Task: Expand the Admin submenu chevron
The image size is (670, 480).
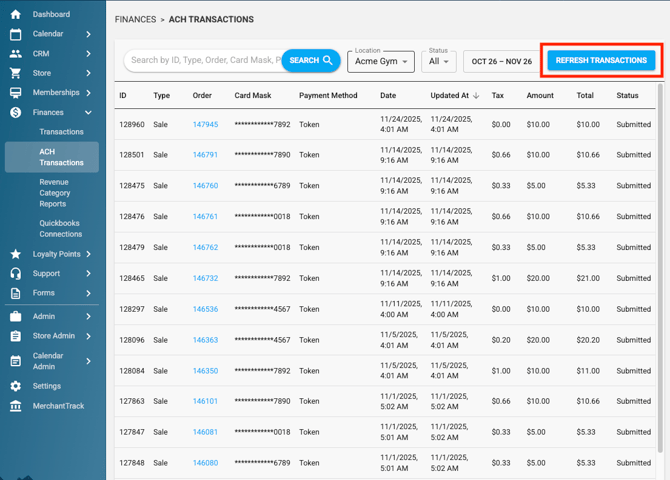Action: pos(88,316)
